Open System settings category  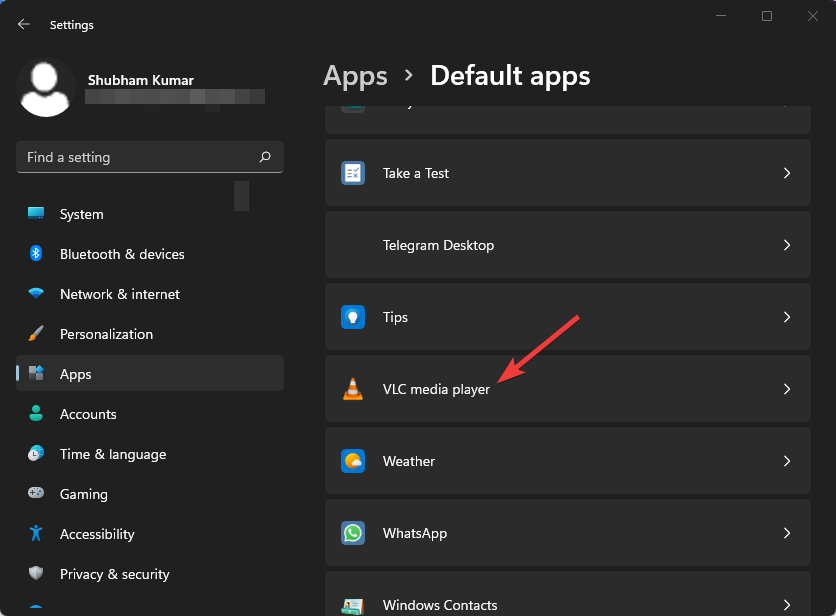click(150, 214)
